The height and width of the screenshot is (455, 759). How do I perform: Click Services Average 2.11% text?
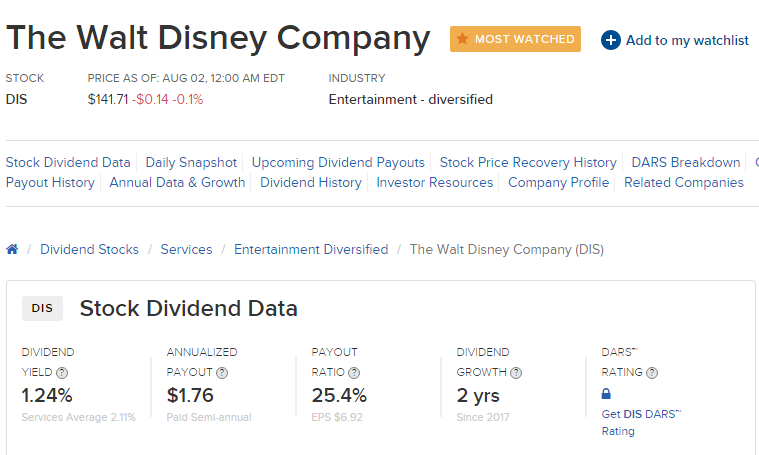pos(78,417)
